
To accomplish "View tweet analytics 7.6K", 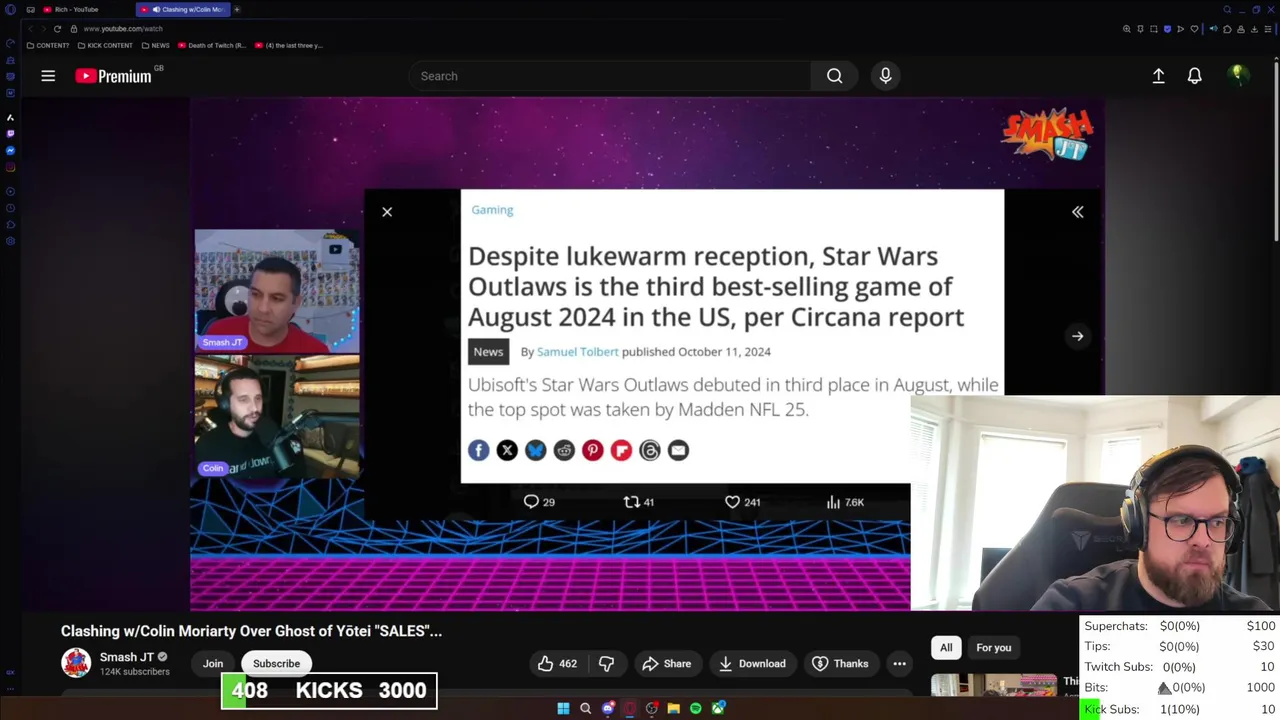I will click(845, 502).
